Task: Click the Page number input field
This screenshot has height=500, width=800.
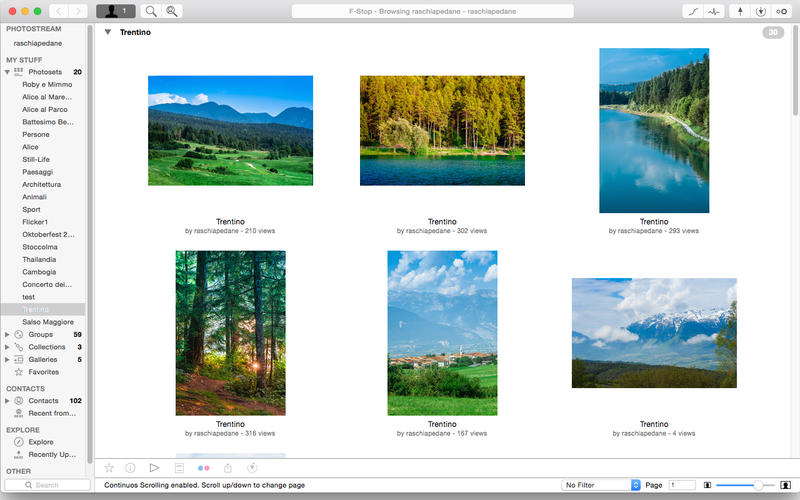Action: click(681, 485)
